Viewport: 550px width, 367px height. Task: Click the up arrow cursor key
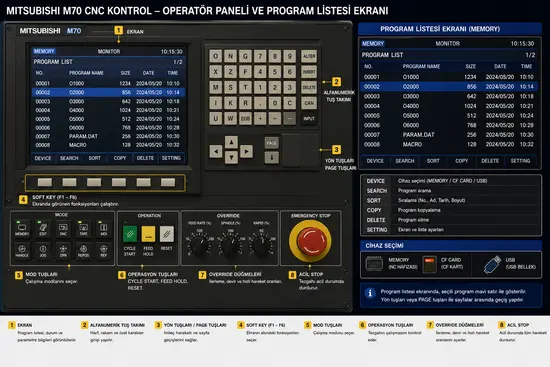pyautogui.click(x=231, y=142)
